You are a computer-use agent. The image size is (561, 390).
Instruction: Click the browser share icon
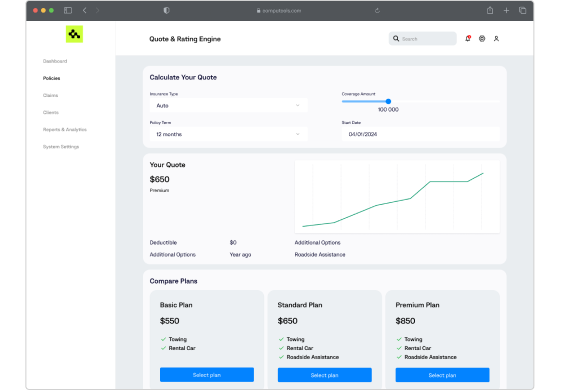pos(490,10)
